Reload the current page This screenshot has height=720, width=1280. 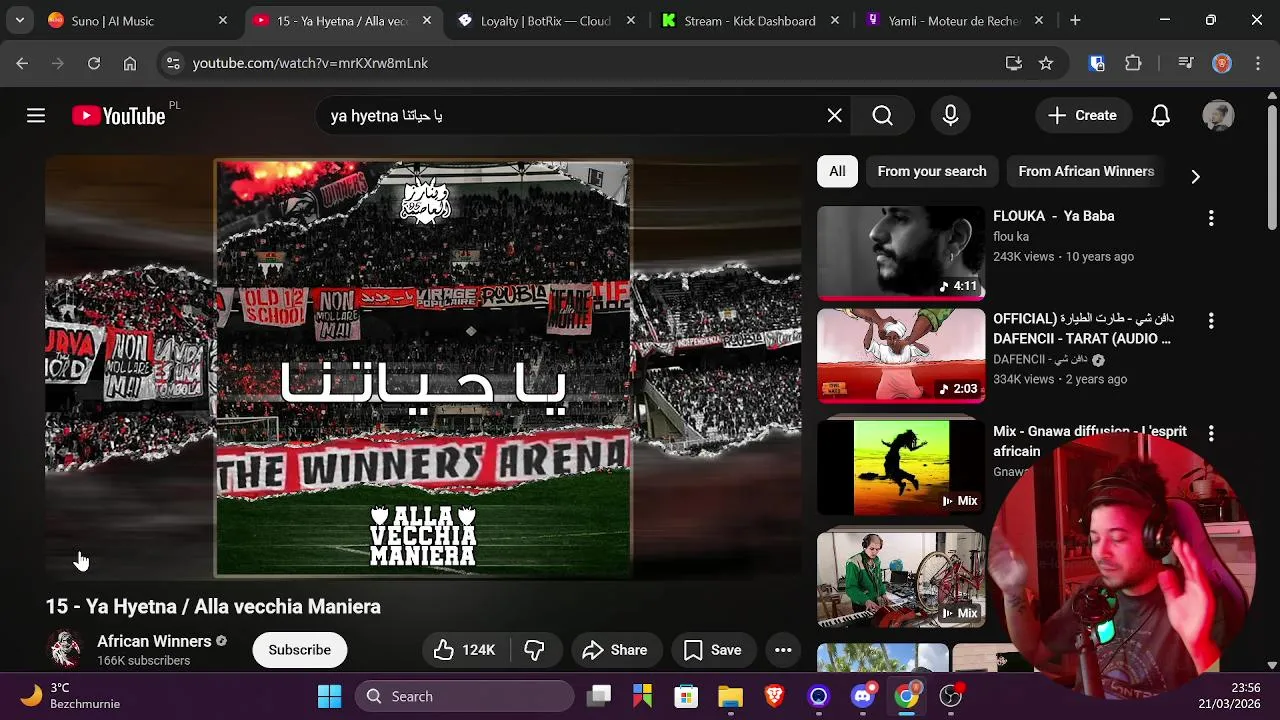pos(94,63)
